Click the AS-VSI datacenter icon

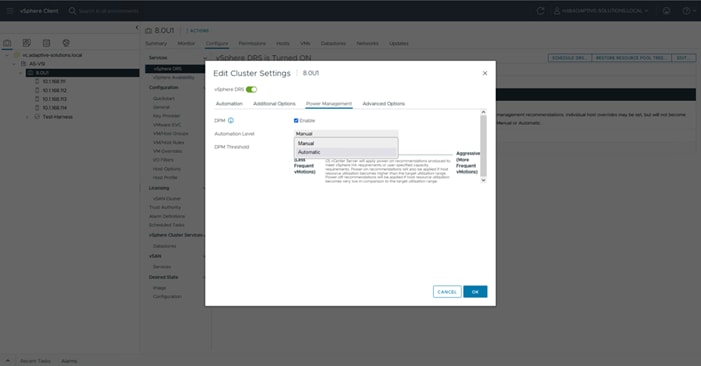pos(23,64)
